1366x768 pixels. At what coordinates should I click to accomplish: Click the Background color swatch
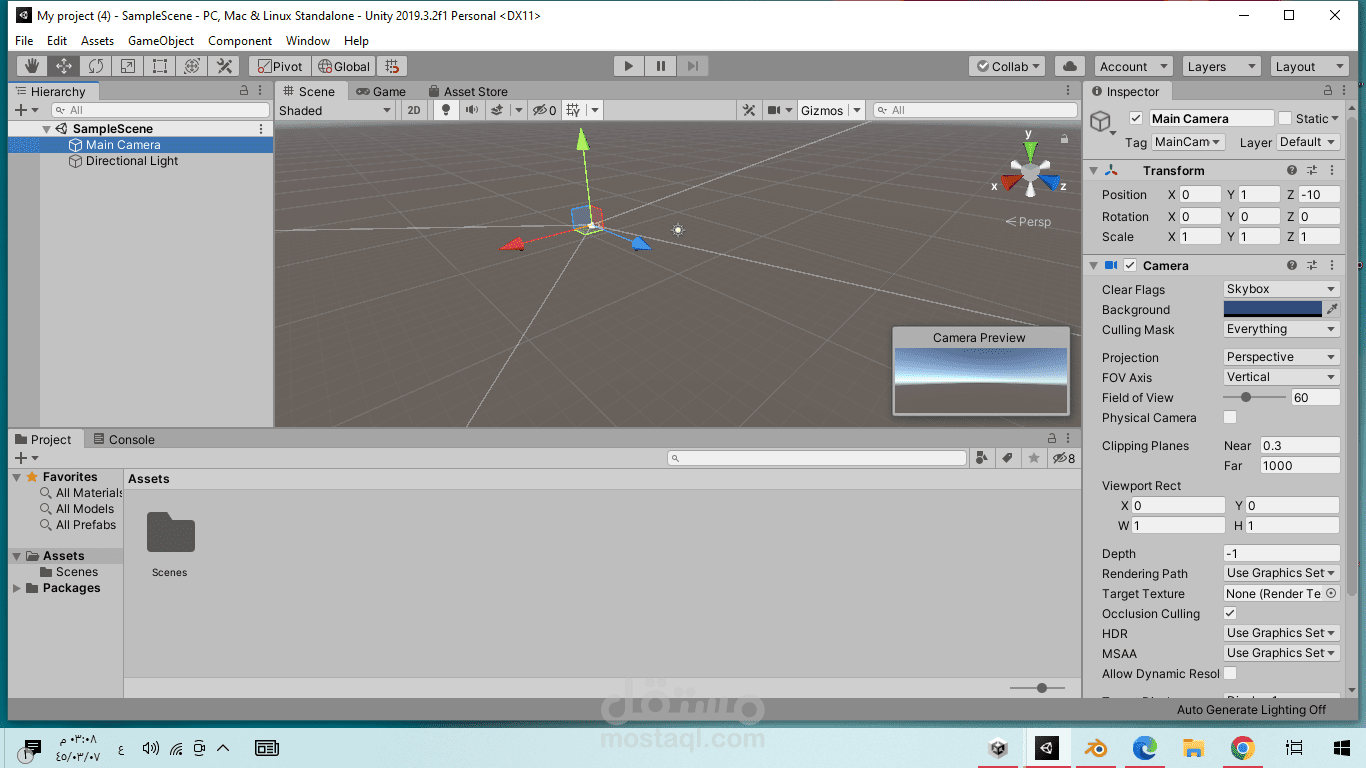click(x=1273, y=310)
